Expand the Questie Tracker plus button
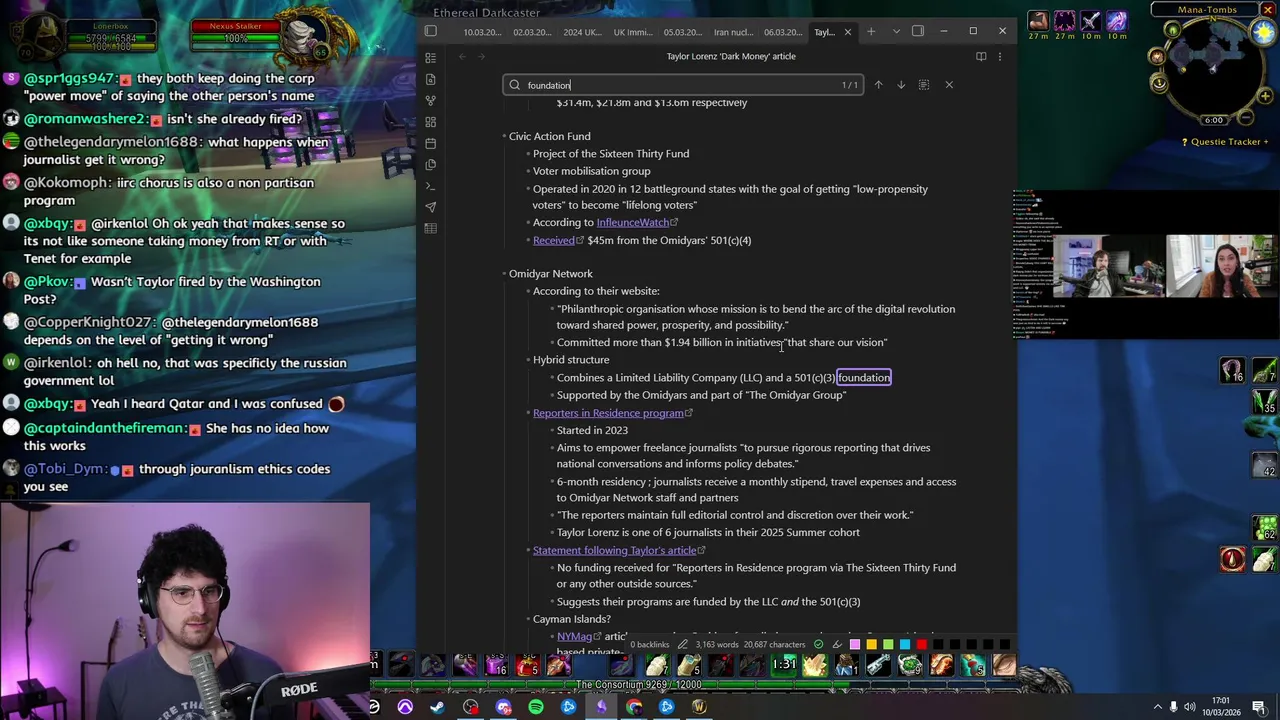 pyautogui.click(x=1265, y=142)
